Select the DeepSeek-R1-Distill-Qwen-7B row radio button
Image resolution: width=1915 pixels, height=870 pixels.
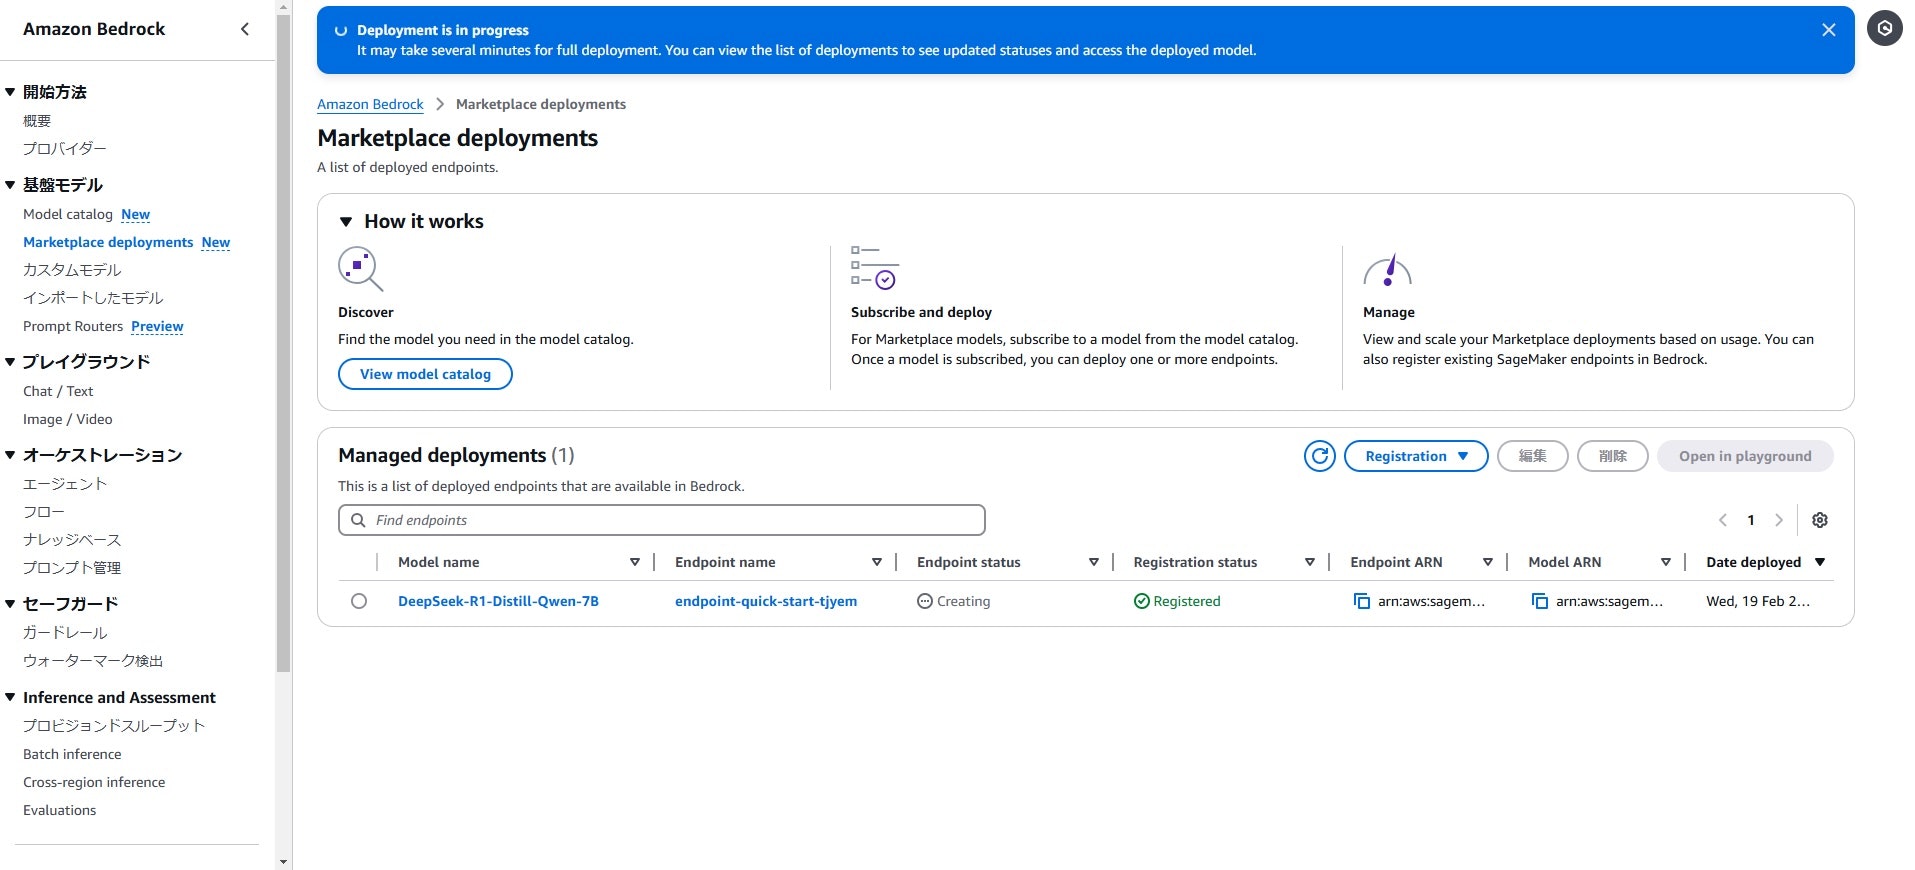point(359,601)
